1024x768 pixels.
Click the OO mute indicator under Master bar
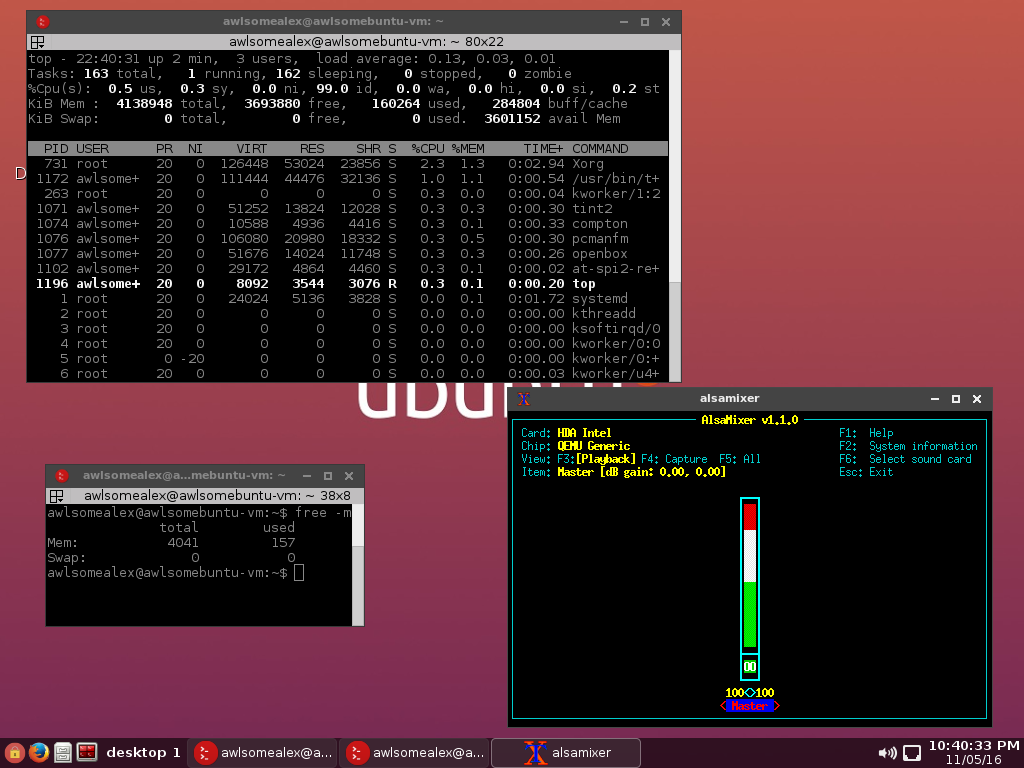click(750, 667)
